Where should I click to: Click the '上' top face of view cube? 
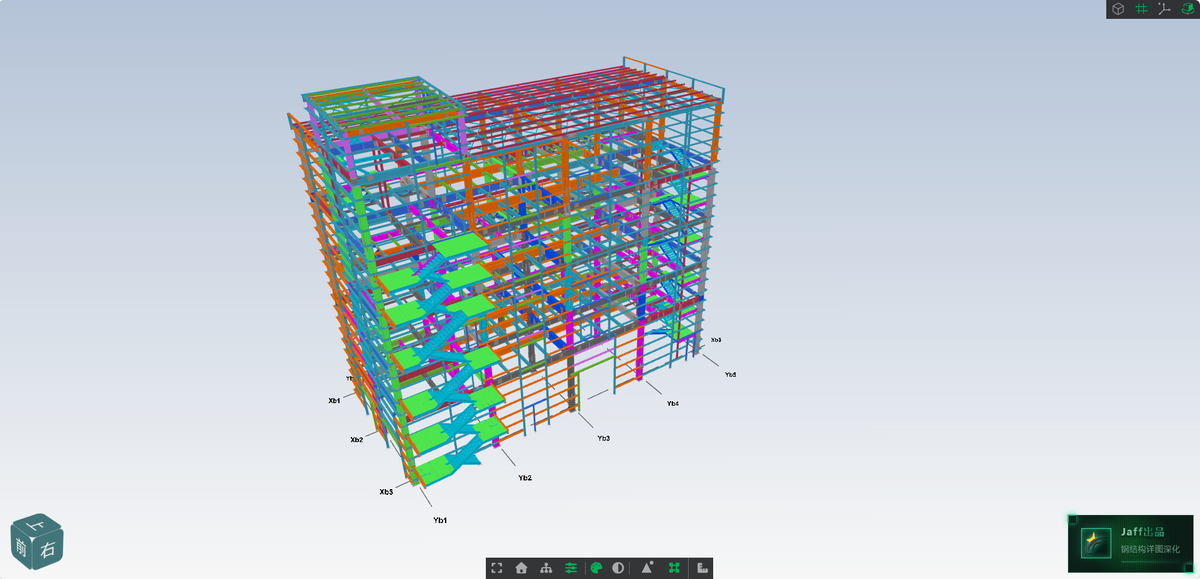[39, 524]
